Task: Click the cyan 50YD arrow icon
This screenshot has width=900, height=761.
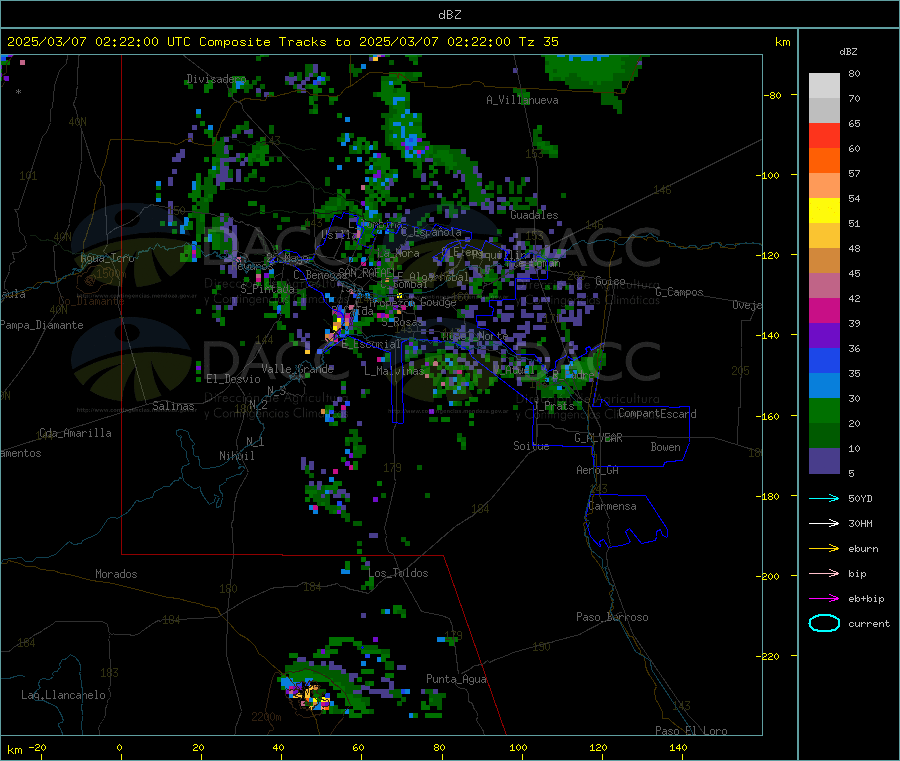Action: pos(824,498)
